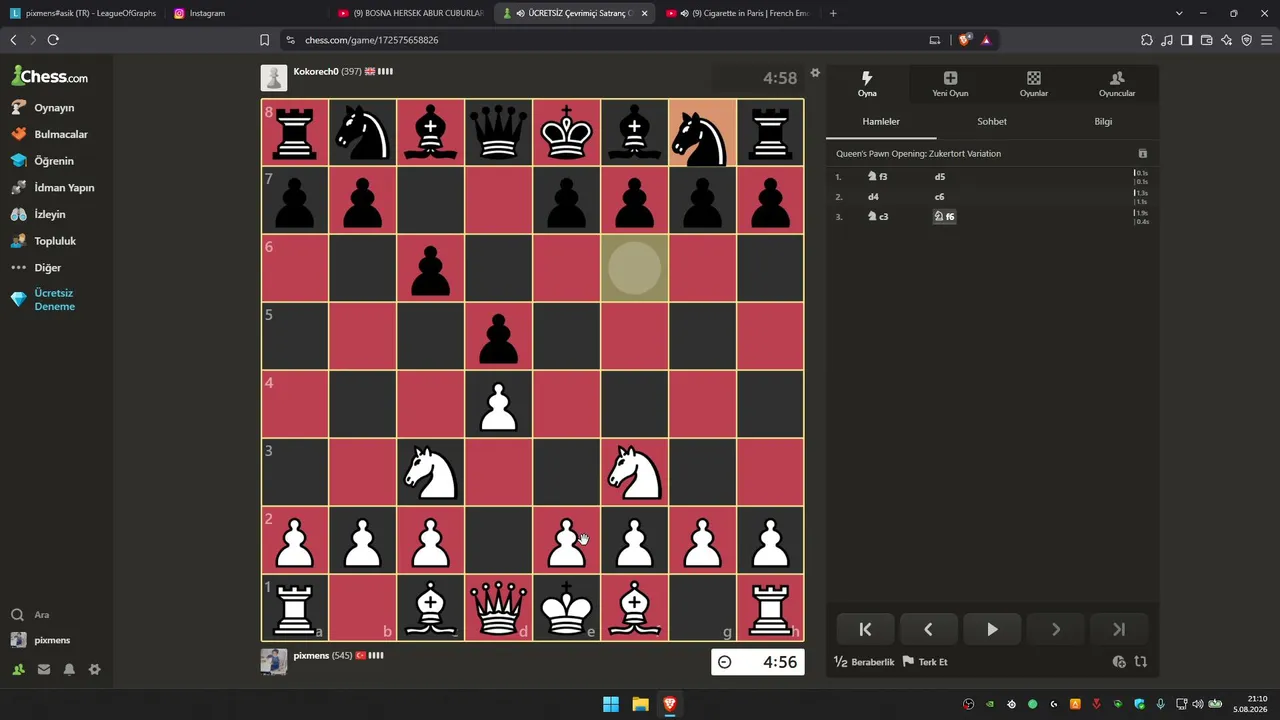
Task: Go back one move
Action: pyautogui.click(x=928, y=629)
